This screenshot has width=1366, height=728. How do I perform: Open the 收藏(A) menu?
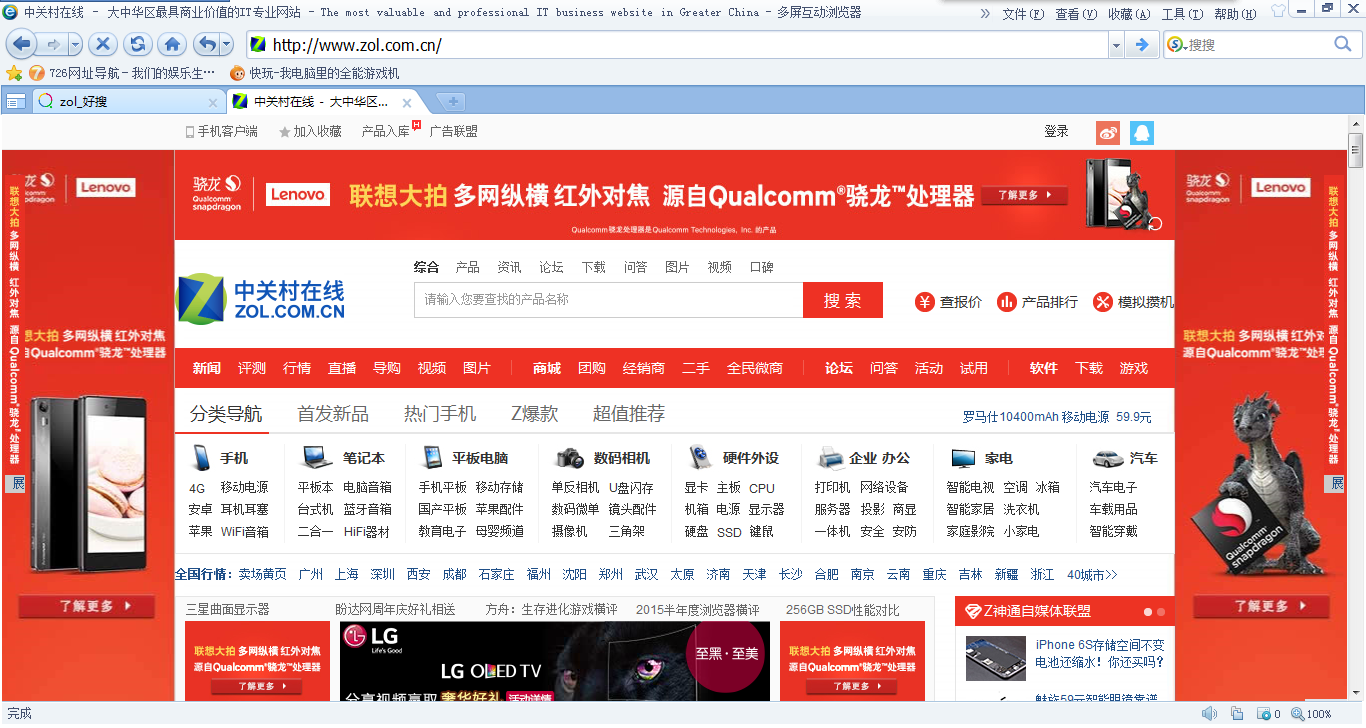pos(1129,14)
